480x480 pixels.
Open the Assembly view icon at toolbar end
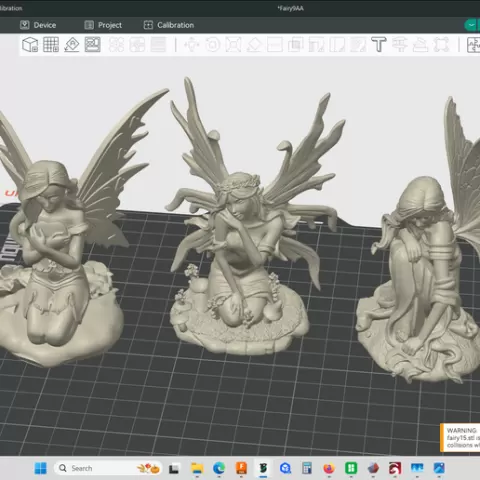473,45
